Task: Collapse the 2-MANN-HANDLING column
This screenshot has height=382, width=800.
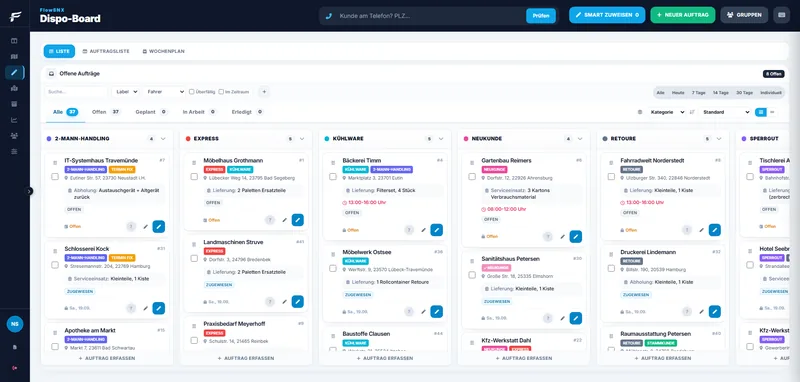Action: [163, 139]
